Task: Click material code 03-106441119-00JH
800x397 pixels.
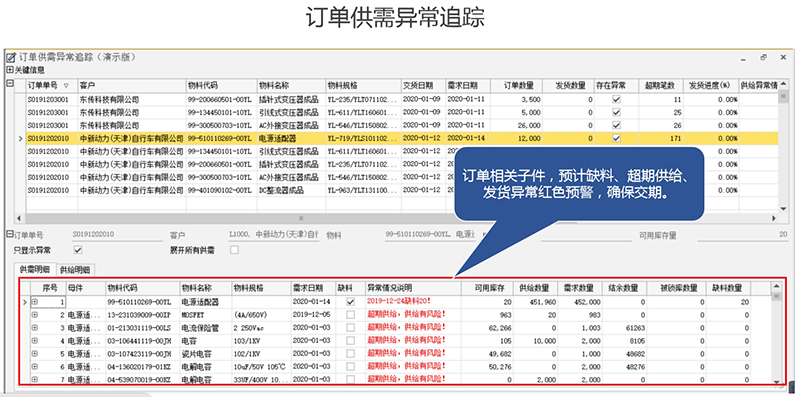Action: pos(139,341)
